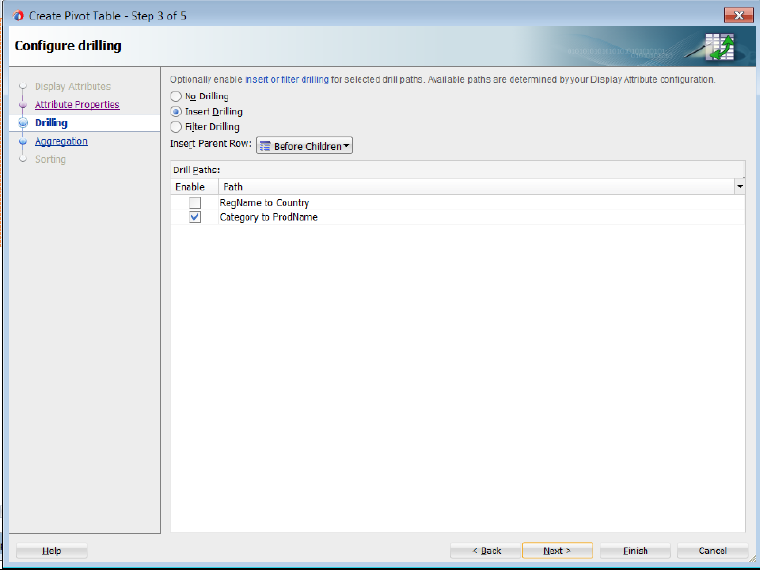
Task: Click the 'RegName to Country' path text
Action: [x=264, y=203]
